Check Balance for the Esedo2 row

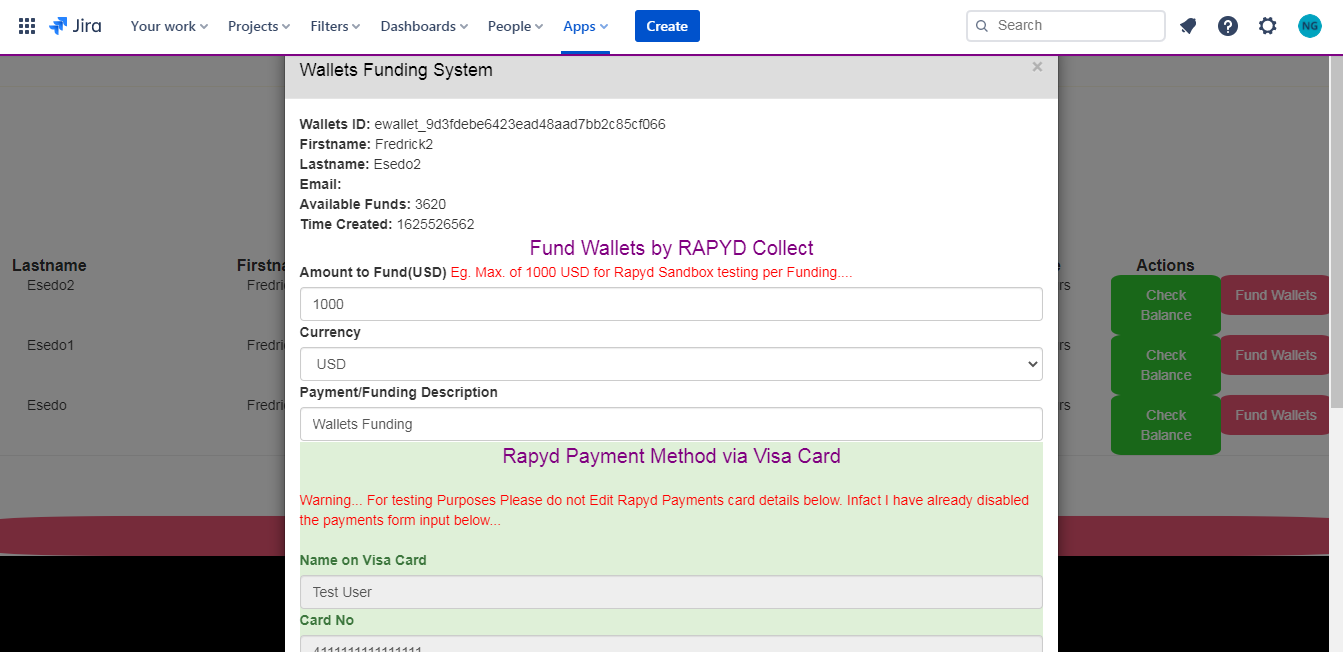1166,305
